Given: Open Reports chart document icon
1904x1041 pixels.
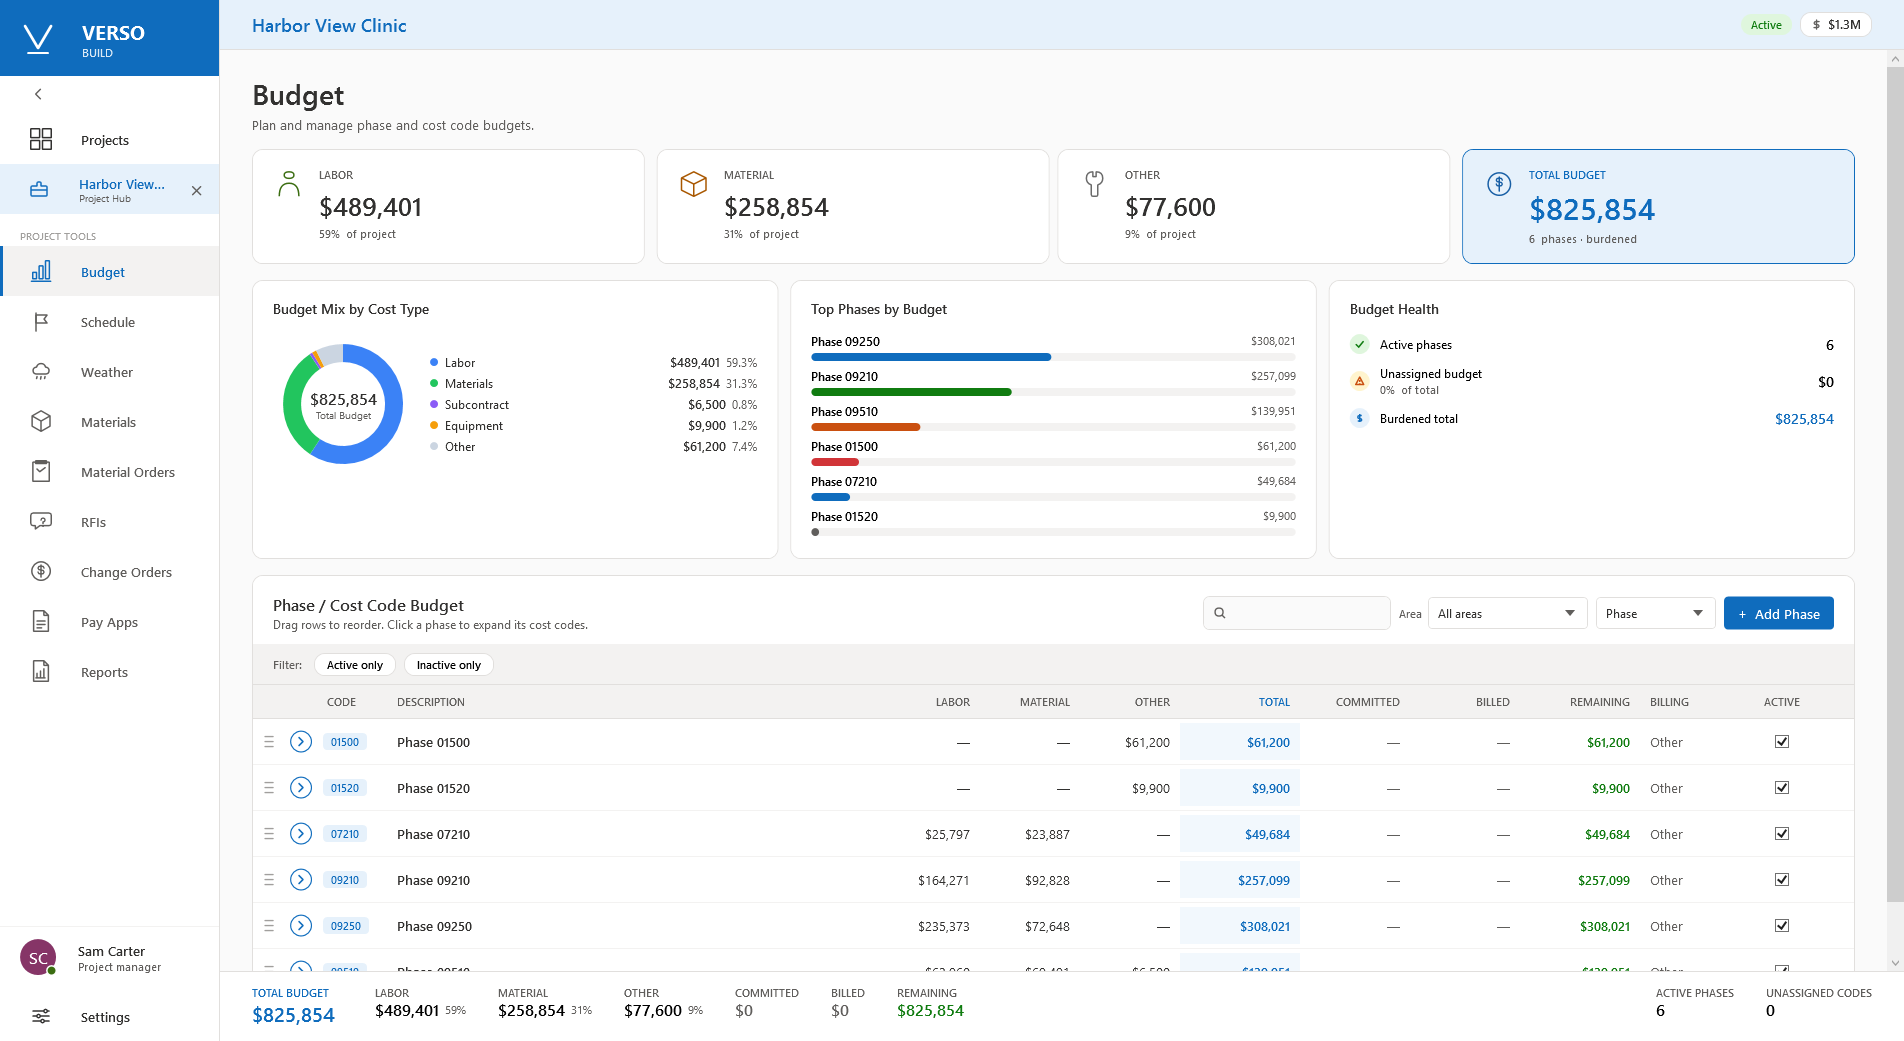Looking at the screenshot, I should [41, 672].
